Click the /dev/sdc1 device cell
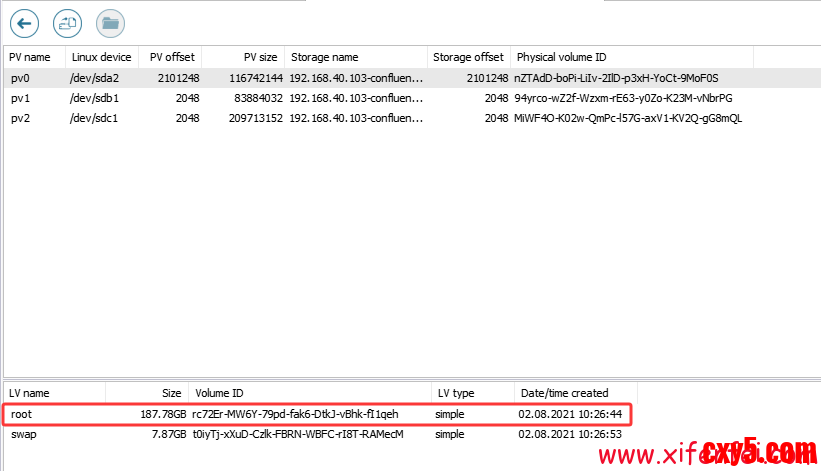 (x=94, y=118)
